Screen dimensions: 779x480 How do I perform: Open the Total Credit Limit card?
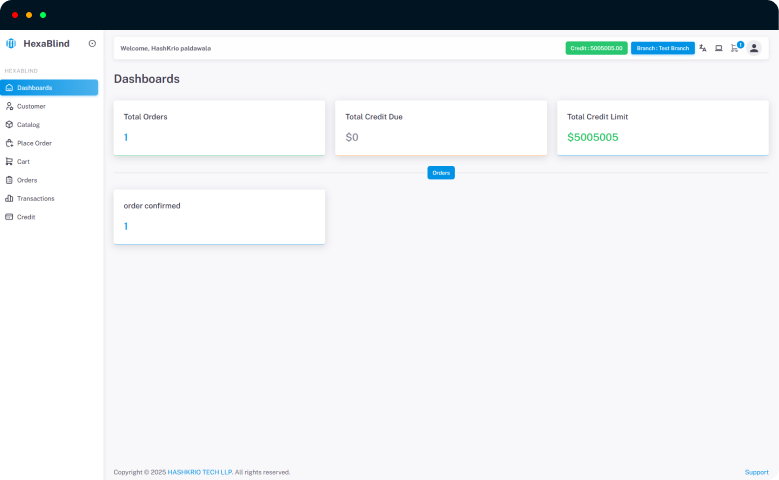pyautogui.click(x=663, y=128)
